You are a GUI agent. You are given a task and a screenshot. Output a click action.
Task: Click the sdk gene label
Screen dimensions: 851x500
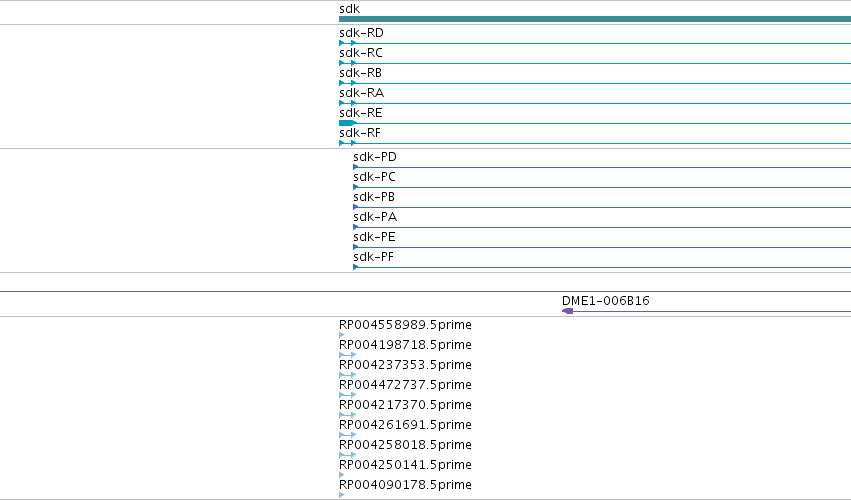coord(350,9)
